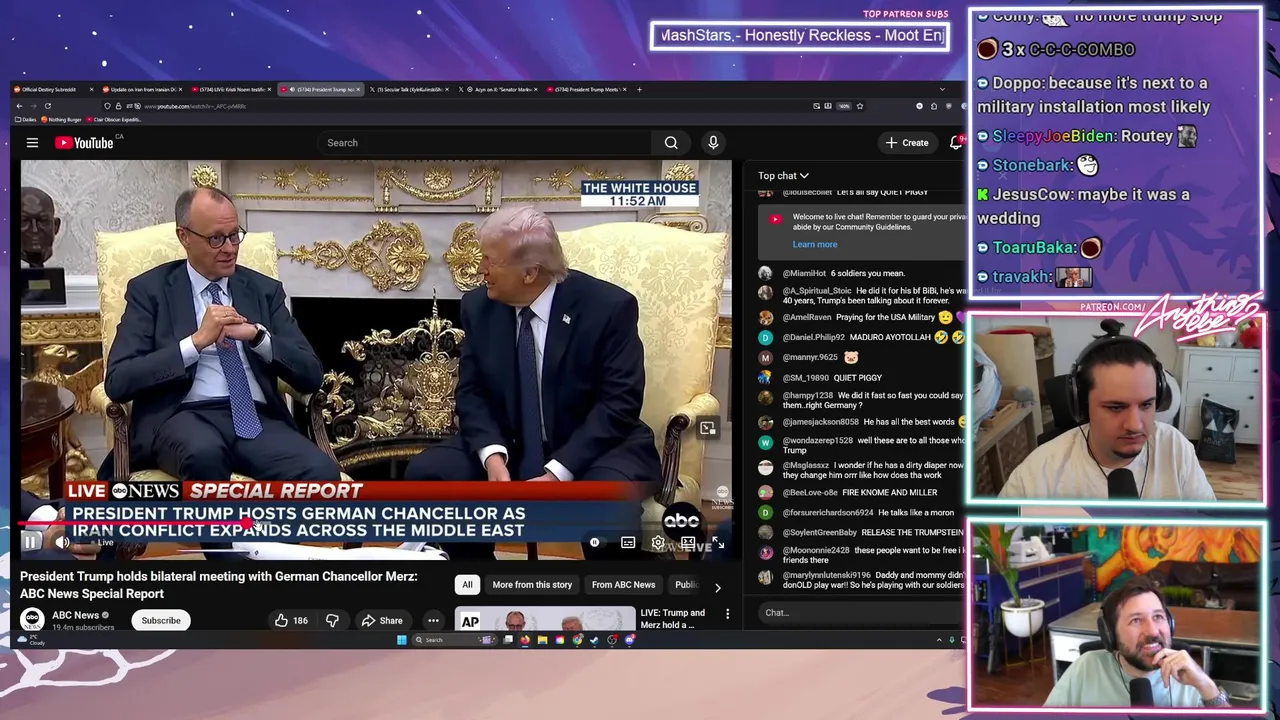
Task: Open File Explorer from taskbar
Action: (x=542, y=640)
